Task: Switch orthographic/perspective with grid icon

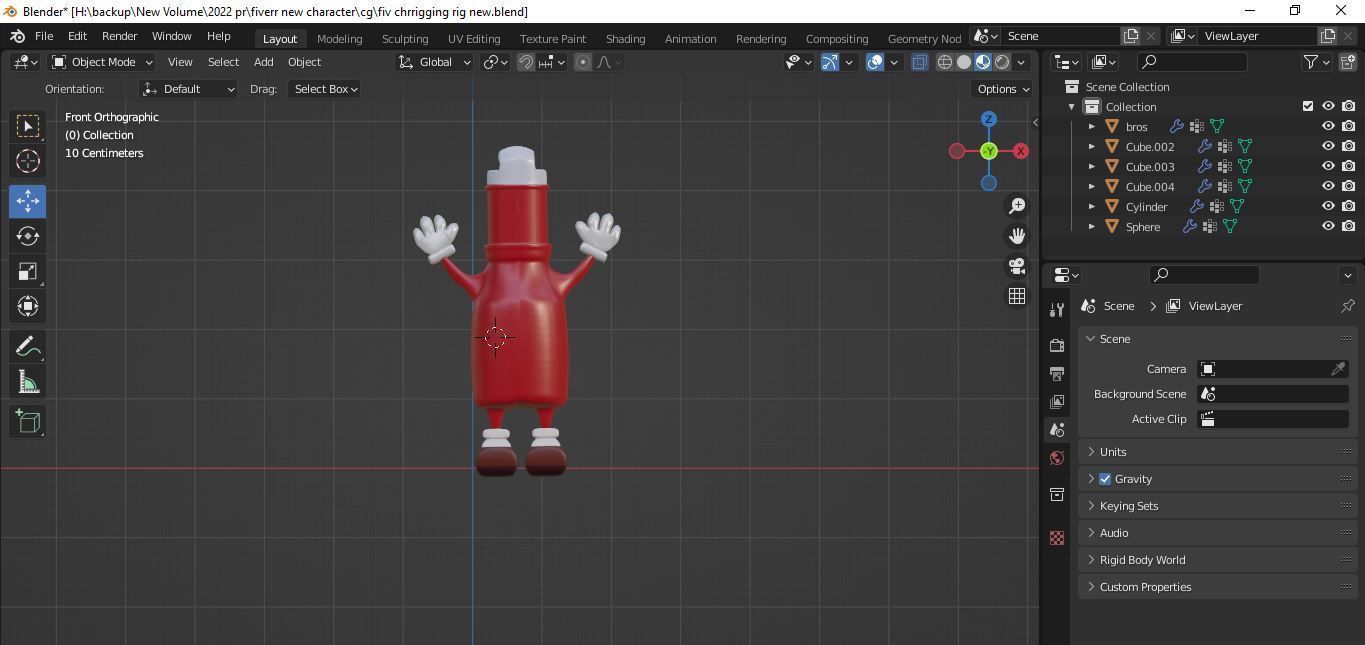Action: click(x=1017, y=296)
